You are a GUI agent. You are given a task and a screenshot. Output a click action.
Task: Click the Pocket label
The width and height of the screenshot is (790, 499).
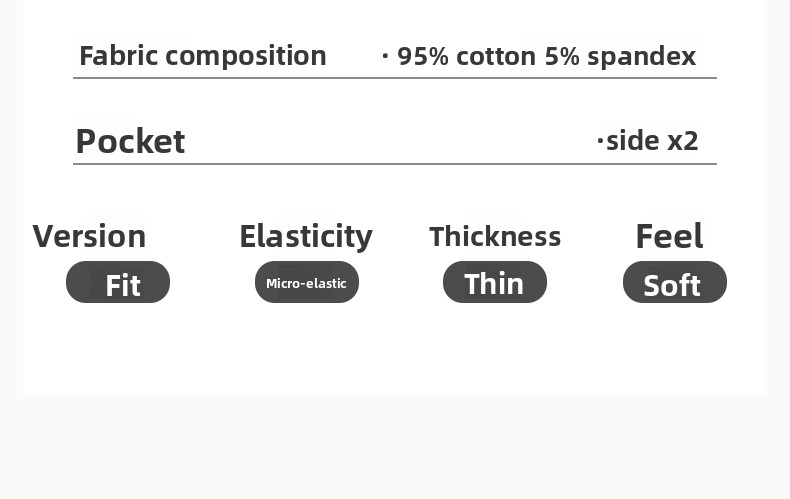point(130,142)
